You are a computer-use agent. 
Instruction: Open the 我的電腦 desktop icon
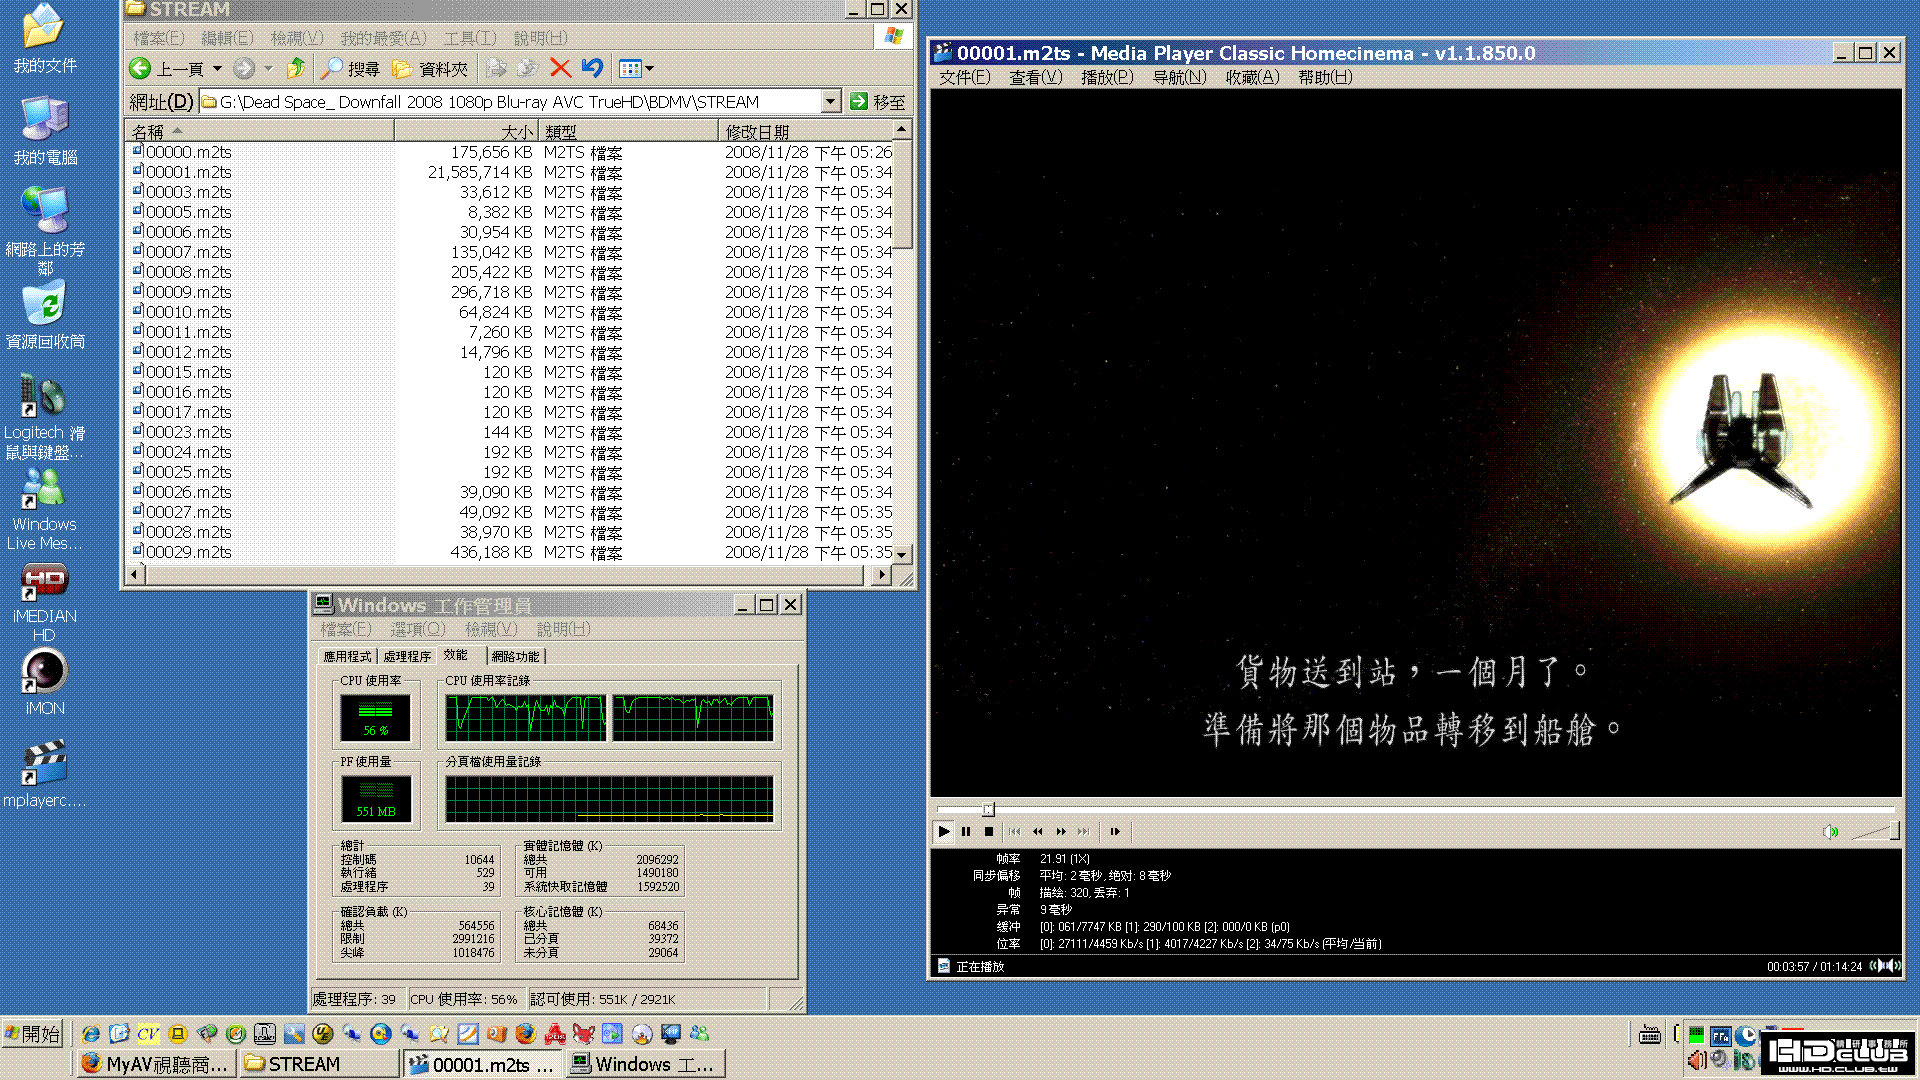tap(44, 130)
